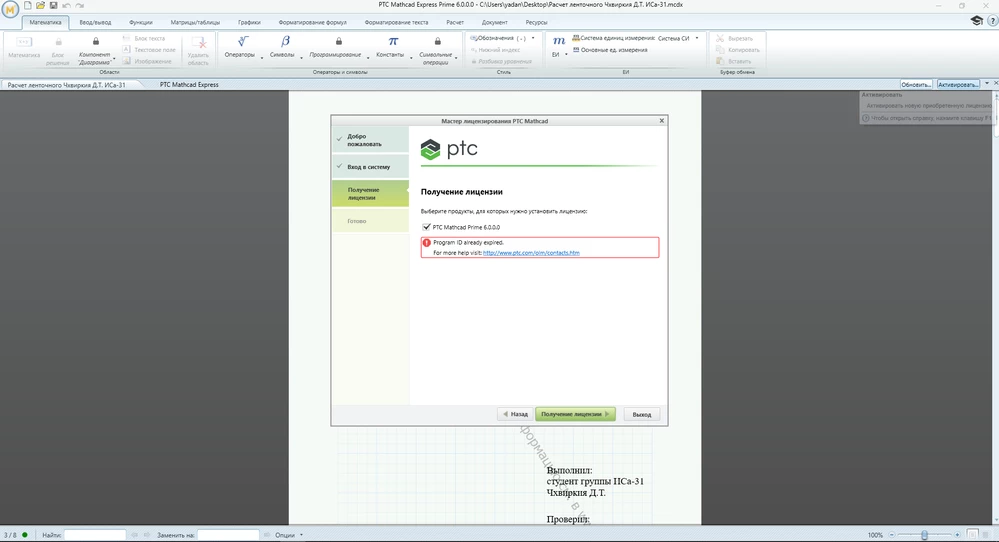Click the Компонент Диаграмма locked icon

96,41
